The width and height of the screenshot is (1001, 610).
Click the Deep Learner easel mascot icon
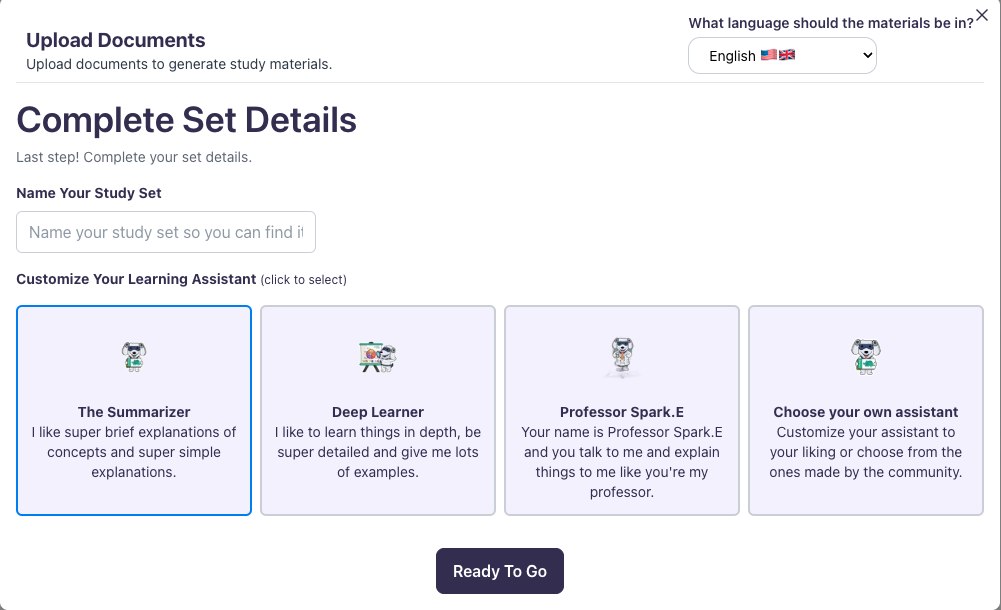pos(377,356)
